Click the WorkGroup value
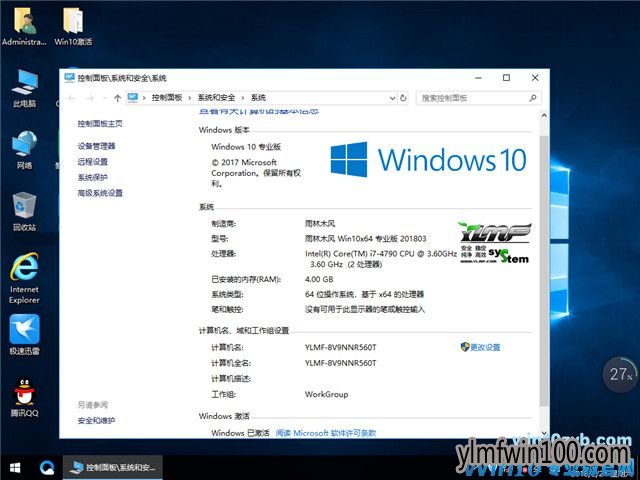The height and width of the screenshot is (480, 640). click(x=327, y=394)
